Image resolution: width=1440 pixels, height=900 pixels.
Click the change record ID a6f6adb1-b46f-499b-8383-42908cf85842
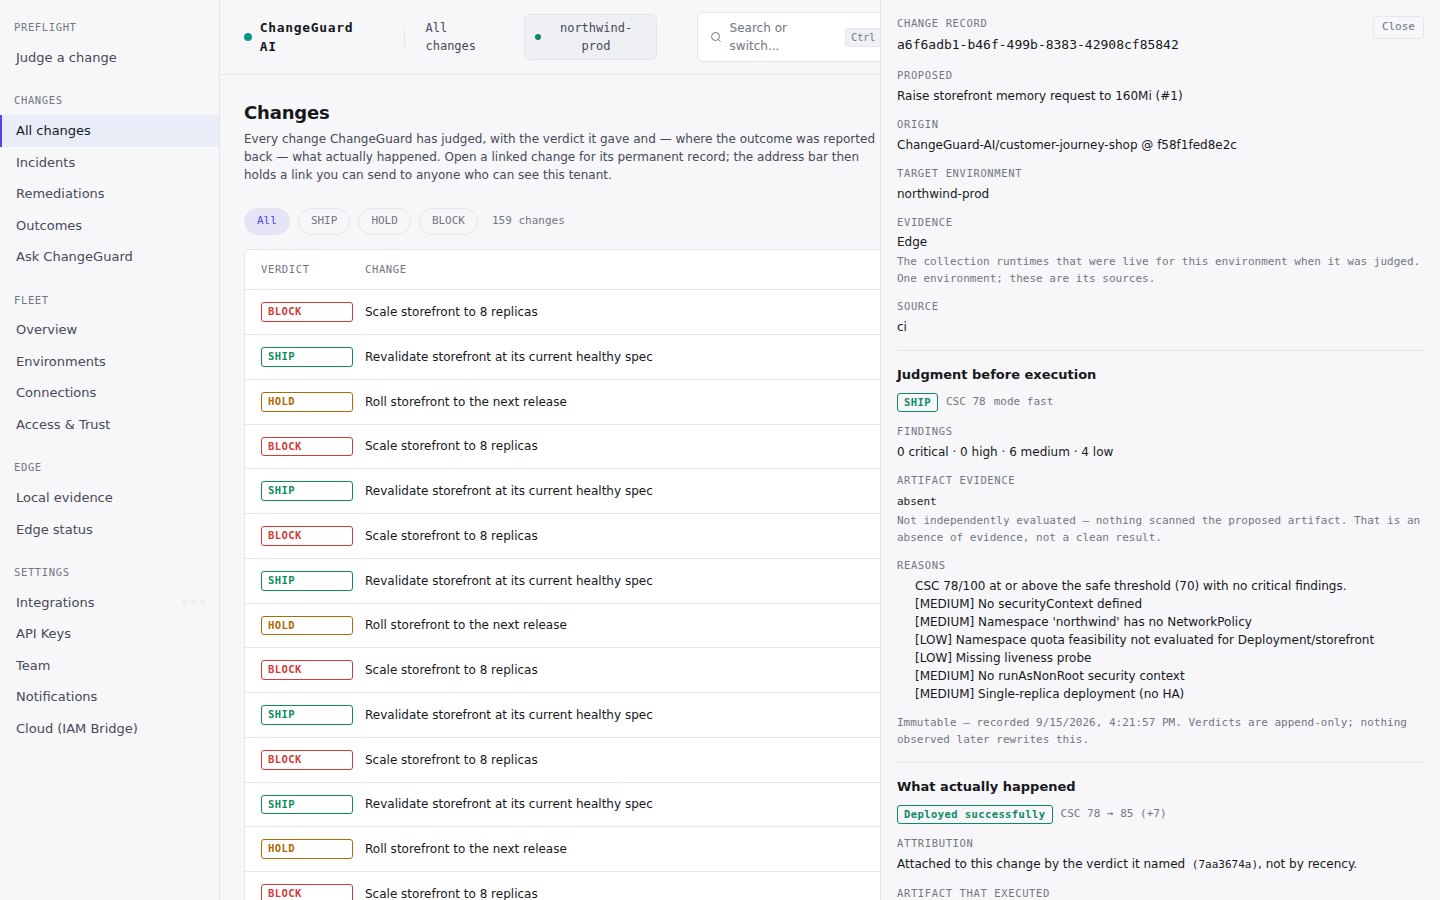point(1037,45)
